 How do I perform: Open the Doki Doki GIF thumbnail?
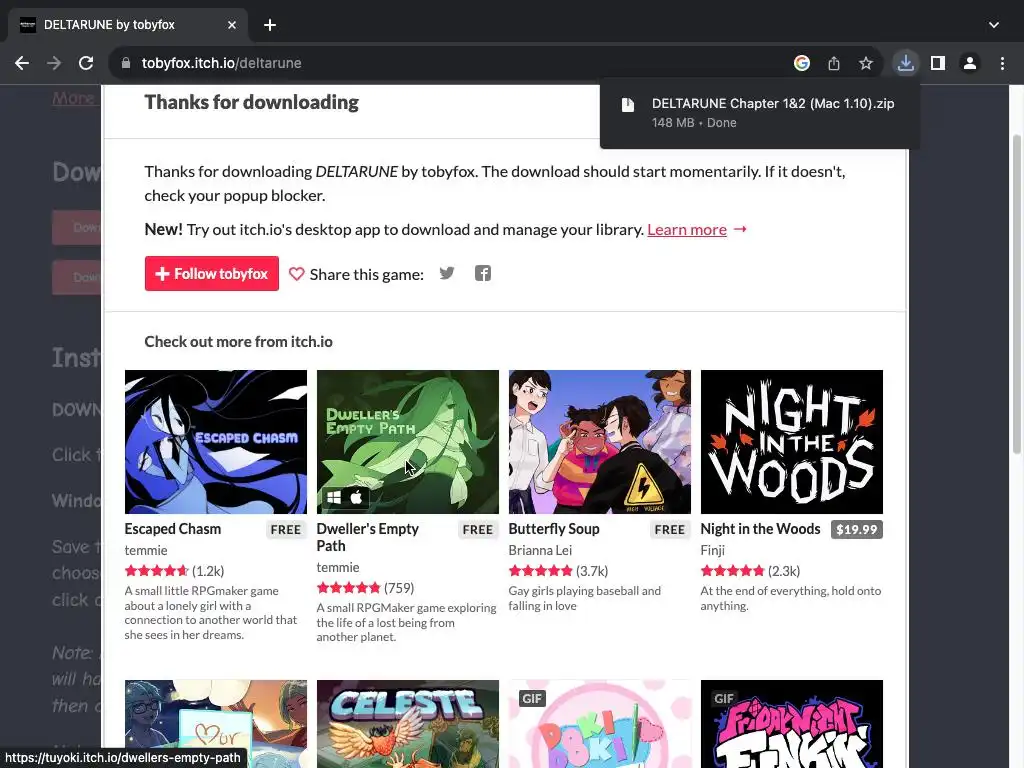point(600,724)
